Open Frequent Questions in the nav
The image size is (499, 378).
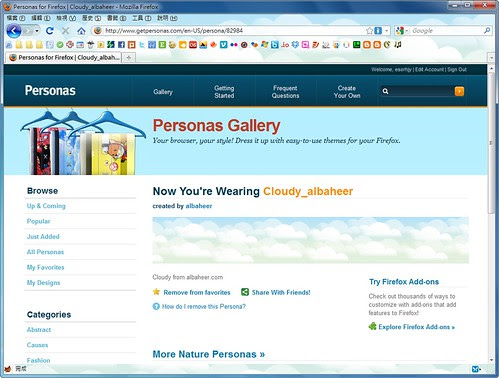click(285, 92)
